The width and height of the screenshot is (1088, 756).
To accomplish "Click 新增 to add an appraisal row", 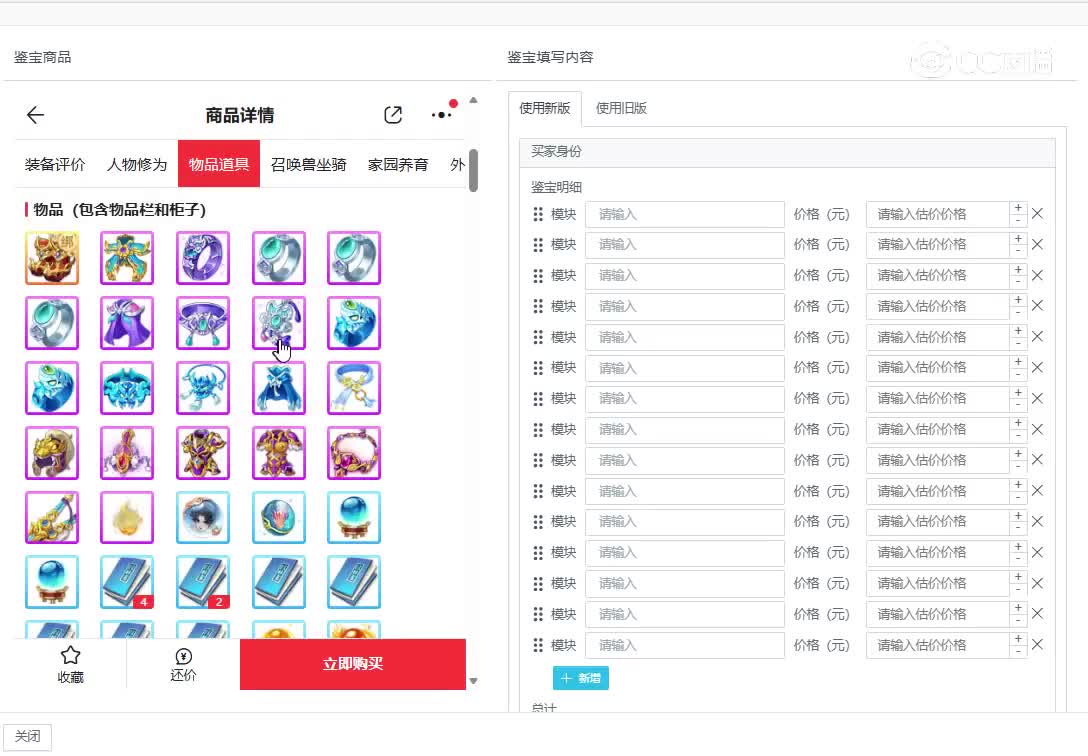I will tap(581, 678).
